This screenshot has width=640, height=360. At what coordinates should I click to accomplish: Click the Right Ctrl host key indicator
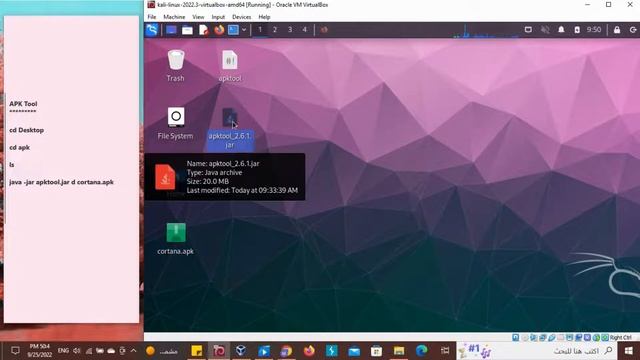621,338
